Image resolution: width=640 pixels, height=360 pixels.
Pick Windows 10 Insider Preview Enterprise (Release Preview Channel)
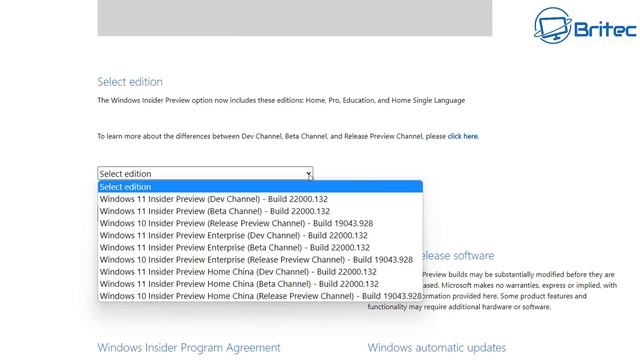pos(260,260)
